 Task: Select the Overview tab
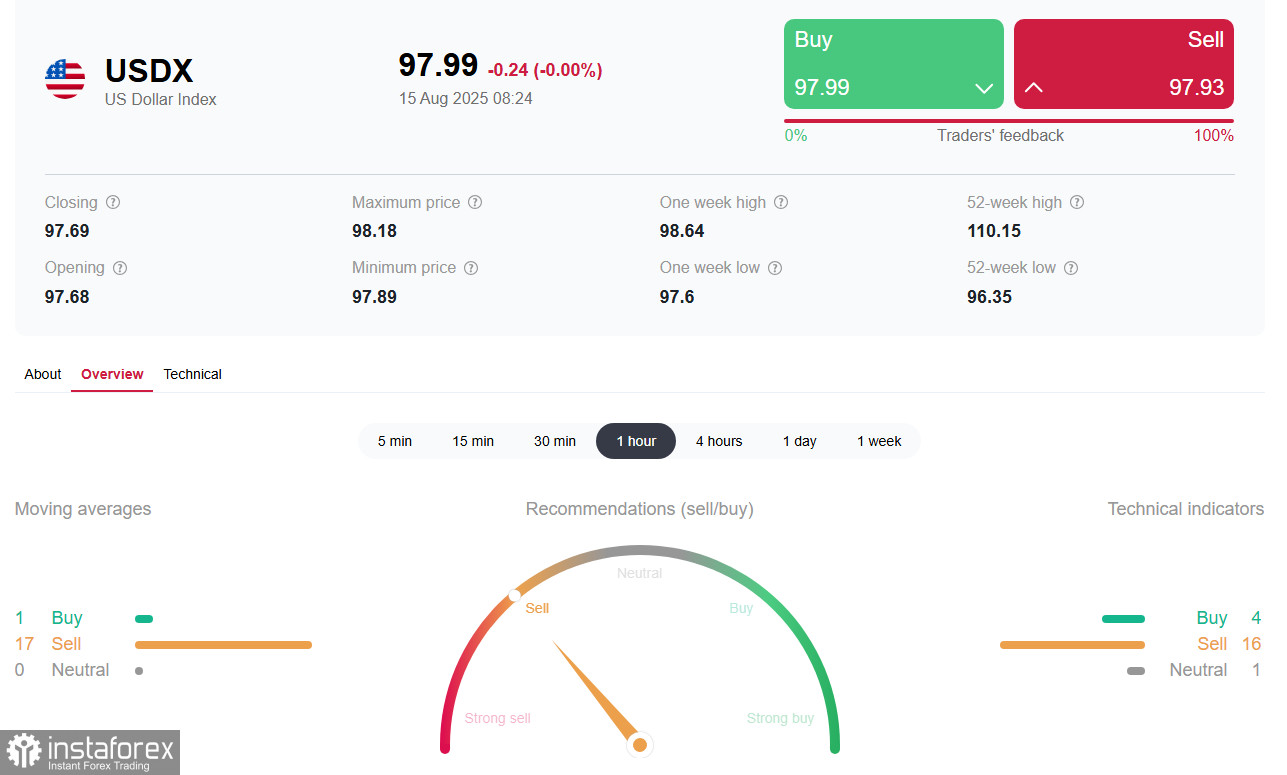click(112, 374)
